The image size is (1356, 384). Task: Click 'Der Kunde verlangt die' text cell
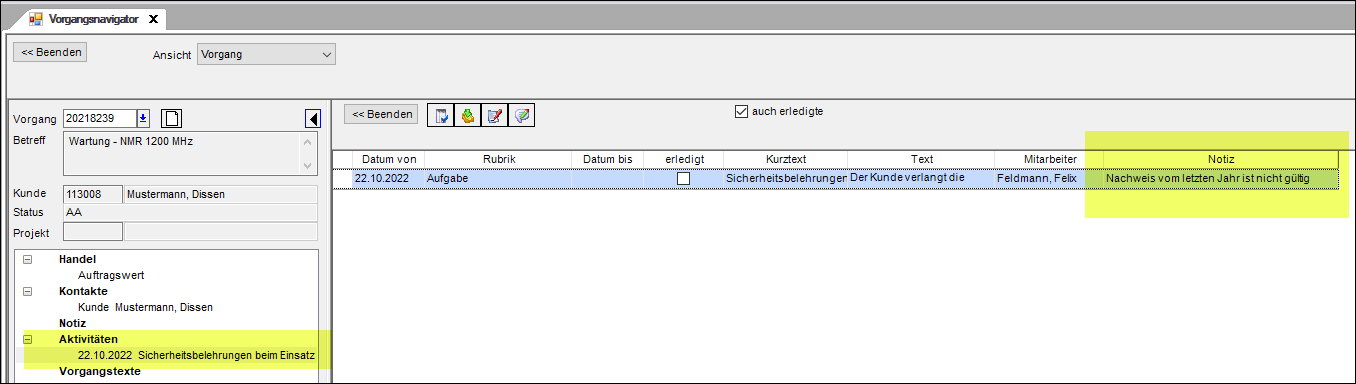pos(921,179)
